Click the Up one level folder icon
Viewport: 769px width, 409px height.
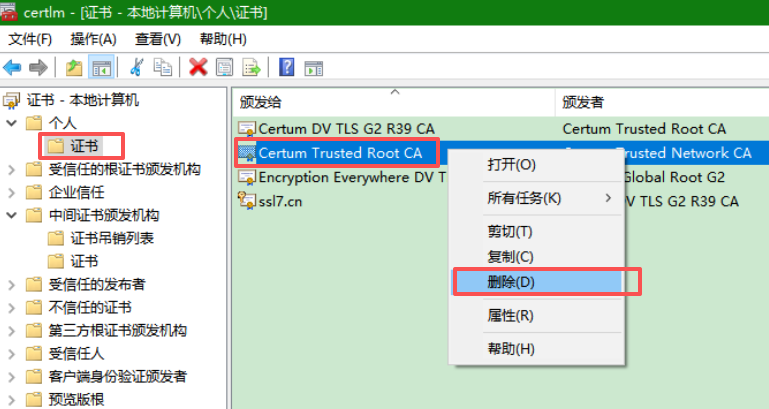73,67
